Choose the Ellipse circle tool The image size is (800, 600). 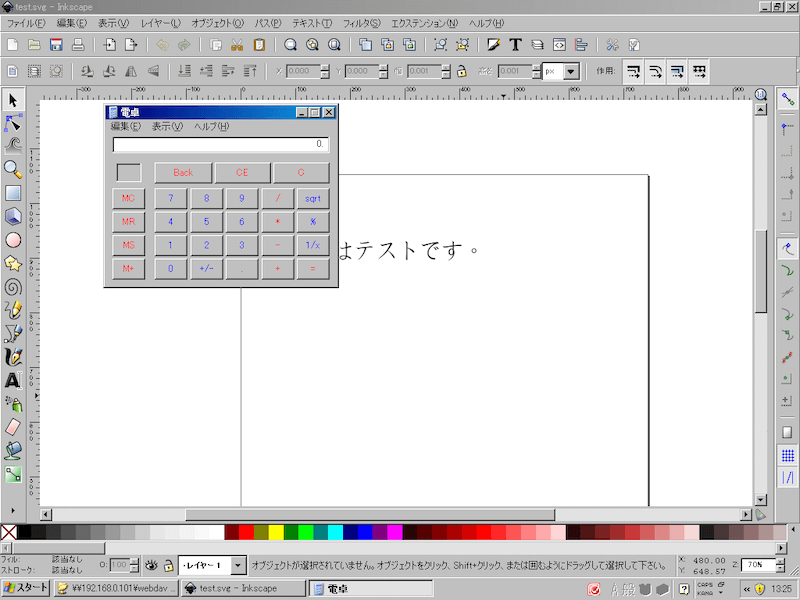pos(13,240)
